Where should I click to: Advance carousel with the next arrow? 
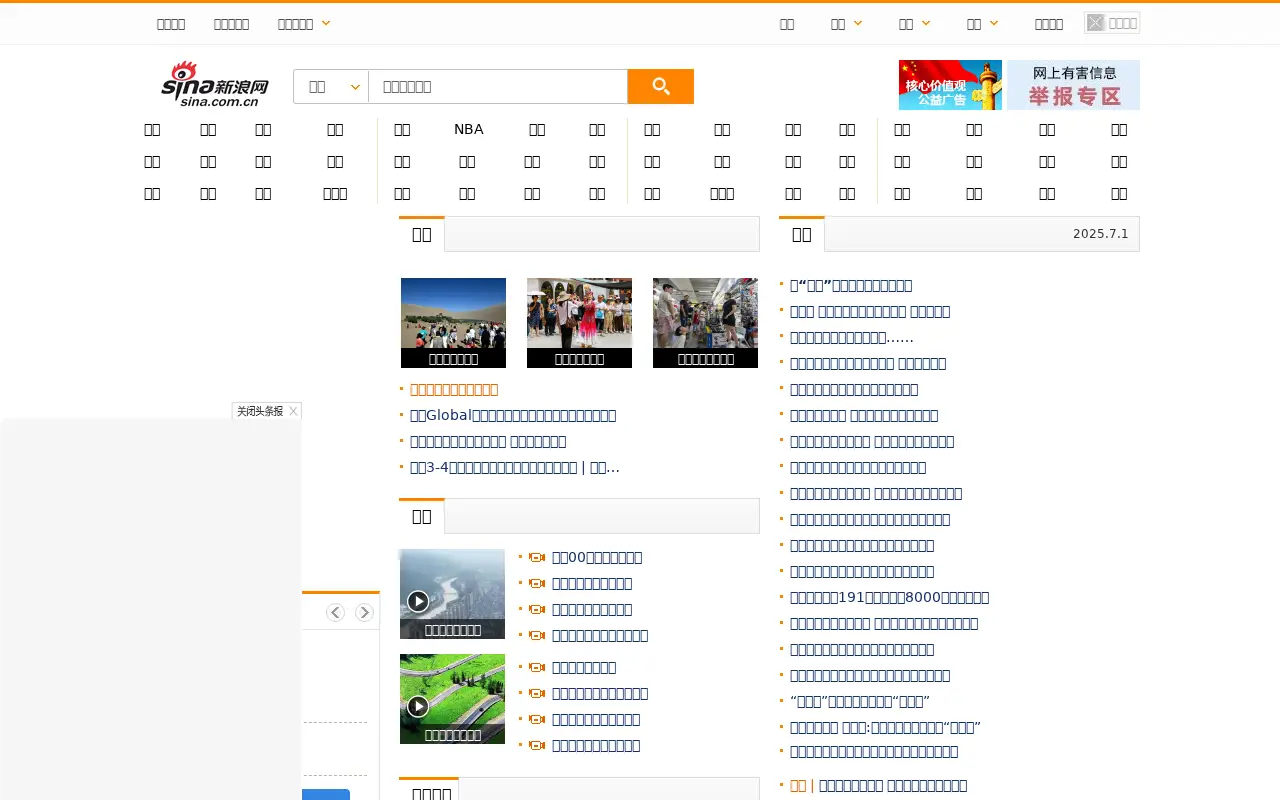click(364, 612)
